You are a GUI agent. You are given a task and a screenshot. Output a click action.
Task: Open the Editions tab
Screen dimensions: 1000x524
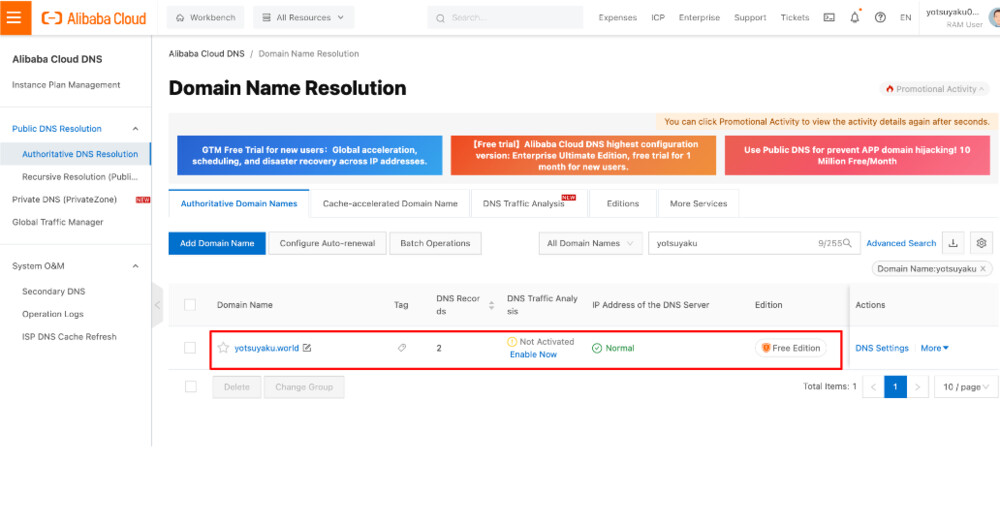click(x=622, y=203)
